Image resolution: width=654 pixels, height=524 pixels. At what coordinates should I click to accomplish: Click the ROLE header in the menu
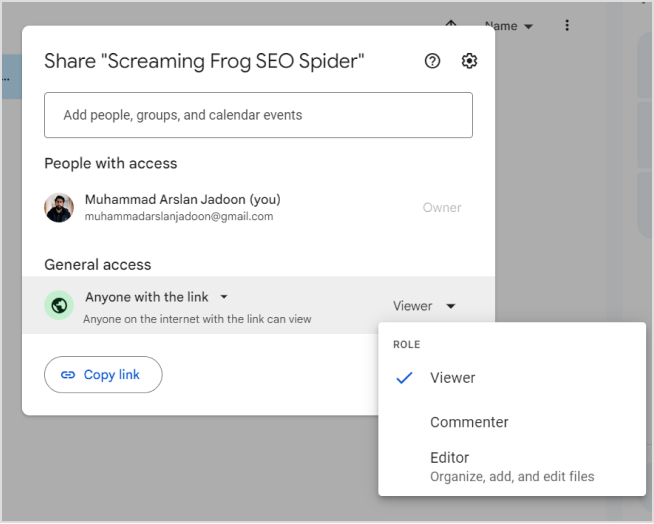(407, 345)
